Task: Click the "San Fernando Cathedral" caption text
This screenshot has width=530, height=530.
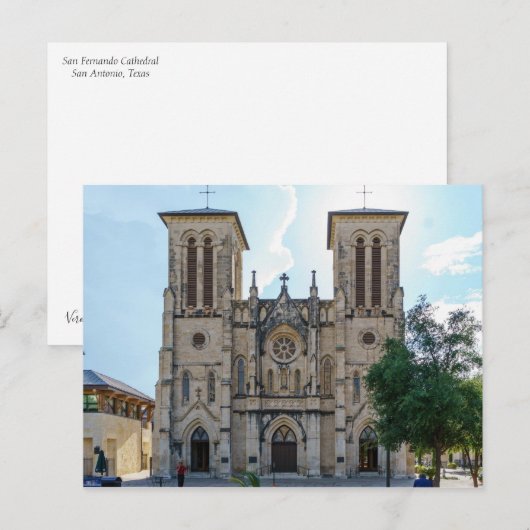Action: [111, 61]
